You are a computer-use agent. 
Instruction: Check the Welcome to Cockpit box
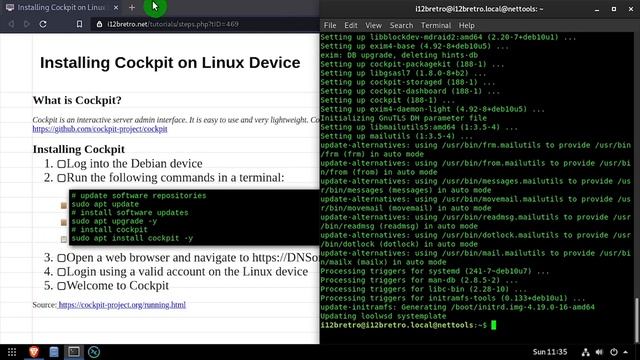point(61,286)
